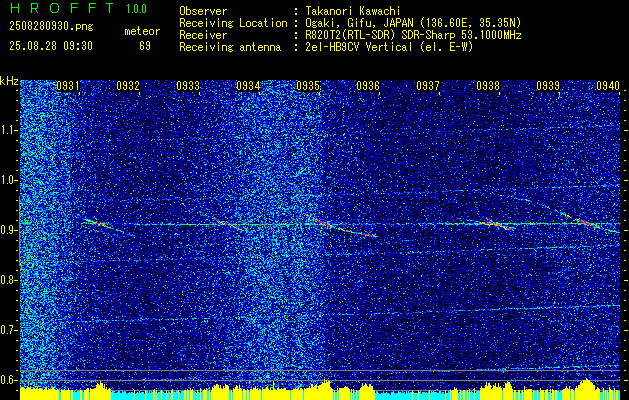Click time marker 0937
Screen dimensions: 629x400
click(x=428, y=85)
